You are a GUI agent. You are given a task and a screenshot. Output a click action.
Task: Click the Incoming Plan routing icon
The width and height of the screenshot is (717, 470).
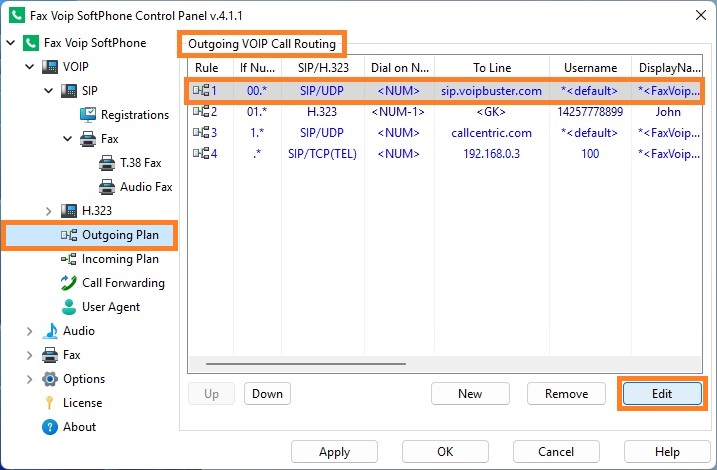(69, 259)
